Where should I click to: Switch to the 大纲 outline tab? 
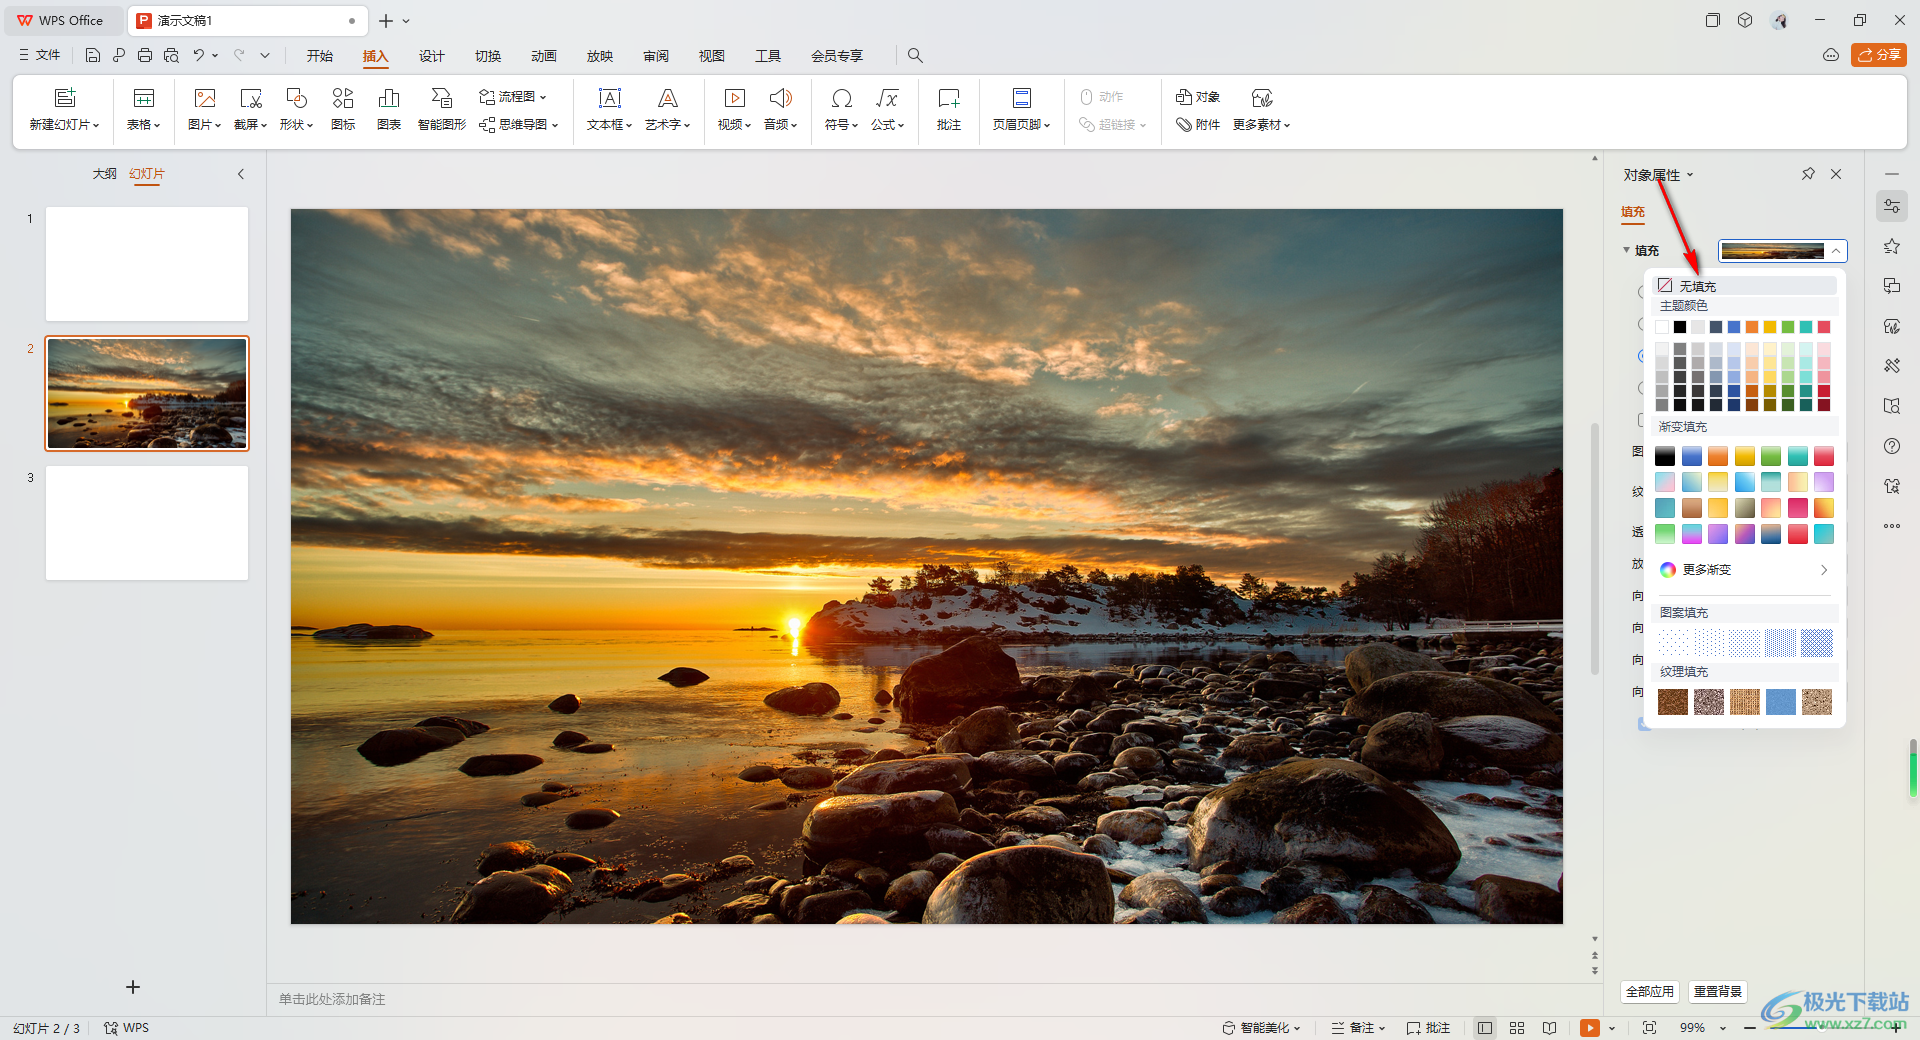[x=105, y=174]
